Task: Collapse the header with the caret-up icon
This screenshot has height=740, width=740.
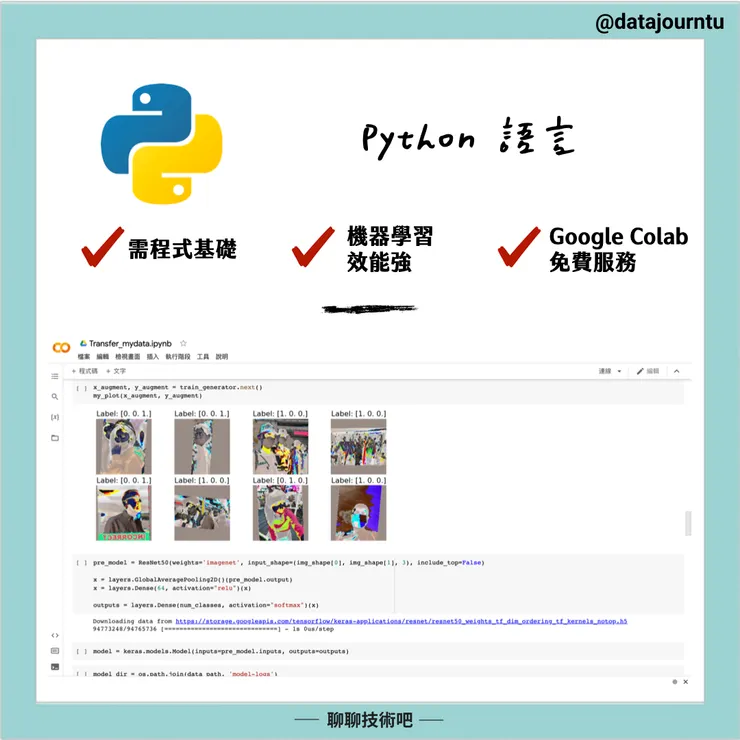Action: [676, 371]
